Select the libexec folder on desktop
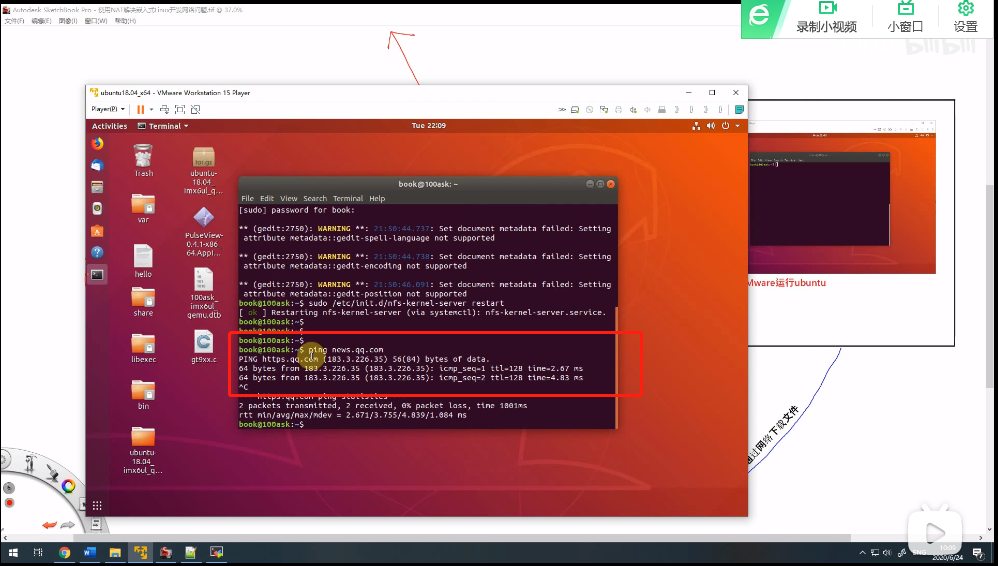Viewport: 998px width, 566px height. 143,348
